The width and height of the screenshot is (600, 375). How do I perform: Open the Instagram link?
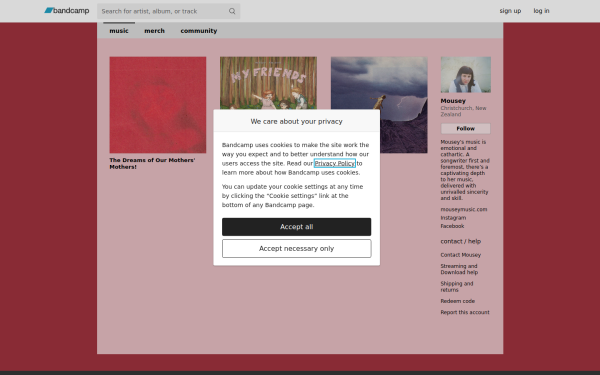[453, 218]
